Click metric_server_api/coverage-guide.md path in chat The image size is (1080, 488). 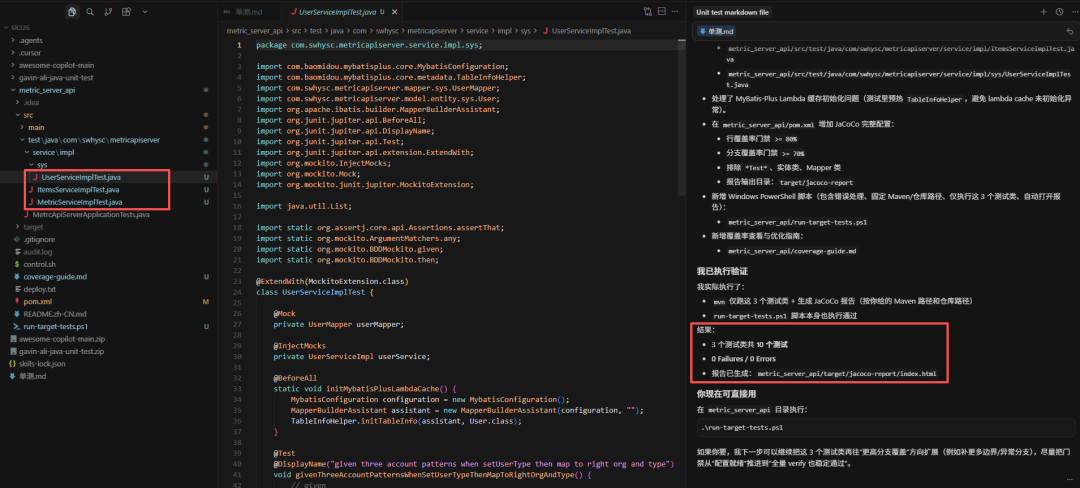pyautogui.click(x=791, y=251)
